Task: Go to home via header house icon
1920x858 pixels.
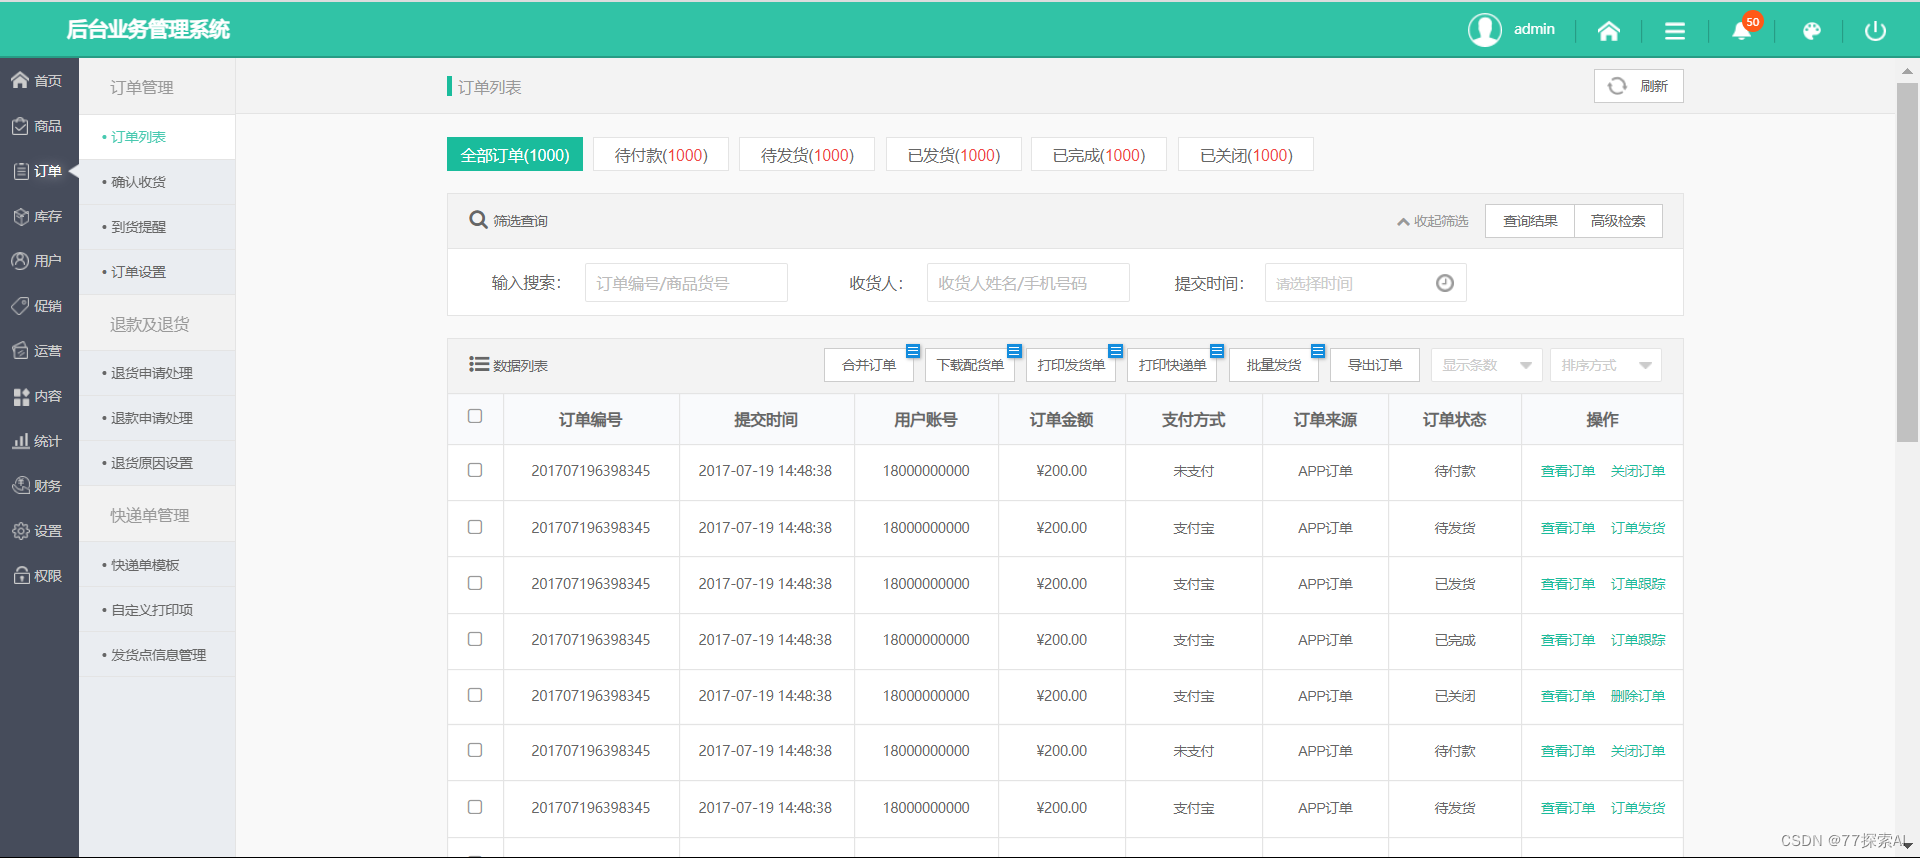Action: pyautogui.click(x=1608, y=31)
